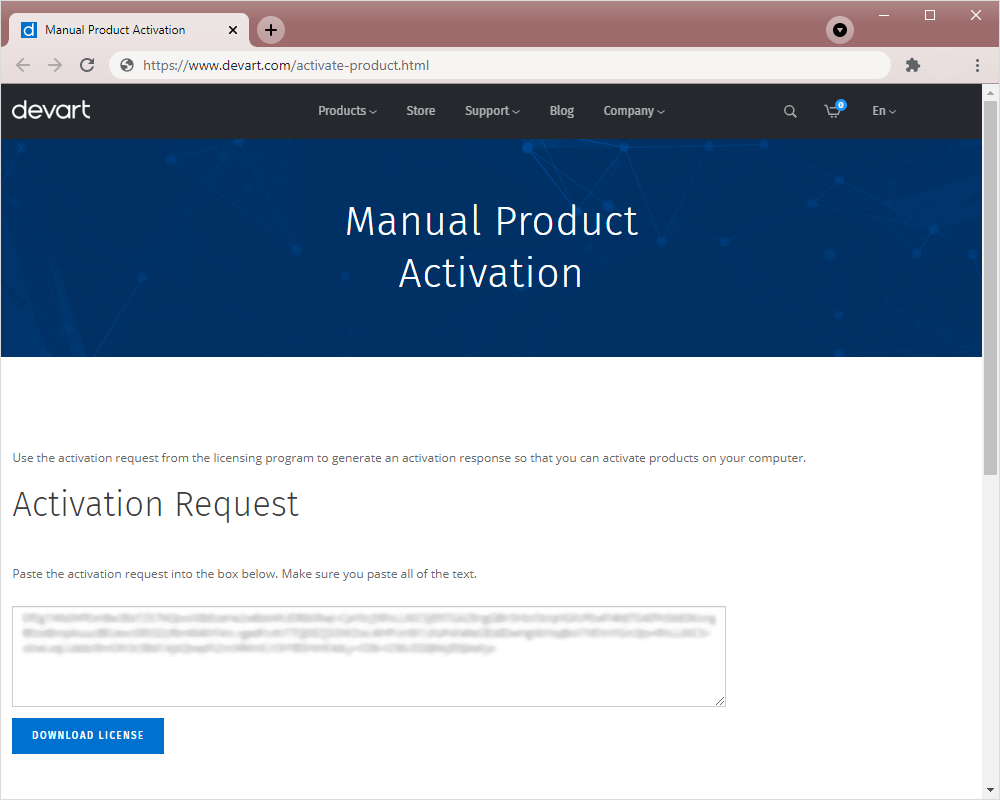Reload the page with refresh icon

pyautogui.click(x=87, y=65)
